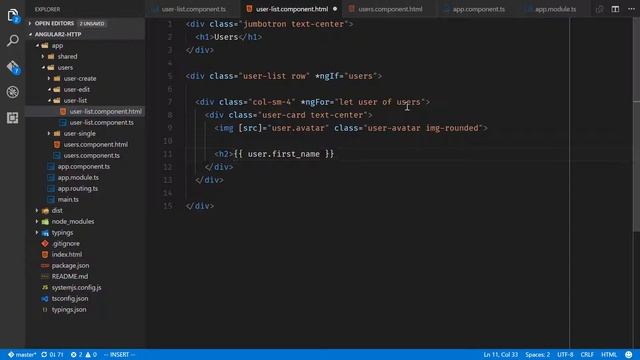Click the split editor icon
This screenshot has height=360, width=640.
pyautogui.click(x=615, y=9)
